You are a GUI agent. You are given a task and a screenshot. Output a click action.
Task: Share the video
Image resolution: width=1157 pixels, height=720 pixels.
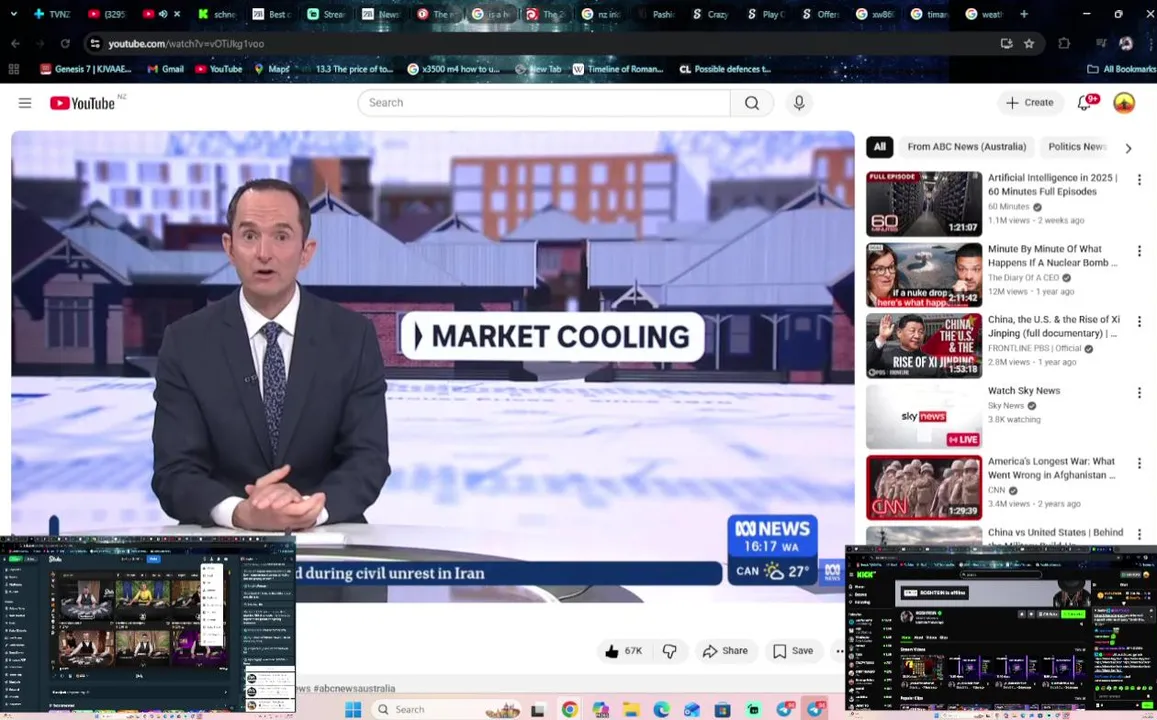tap(725, 651)
